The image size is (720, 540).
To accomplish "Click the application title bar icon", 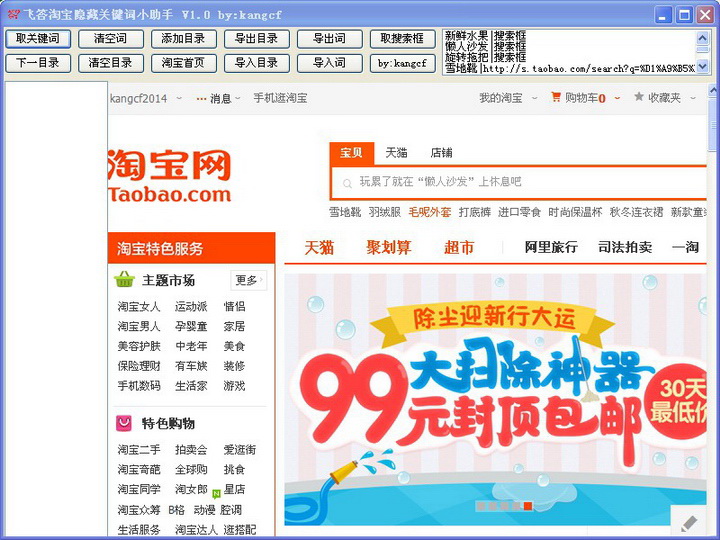I will (x=13, y=15).
